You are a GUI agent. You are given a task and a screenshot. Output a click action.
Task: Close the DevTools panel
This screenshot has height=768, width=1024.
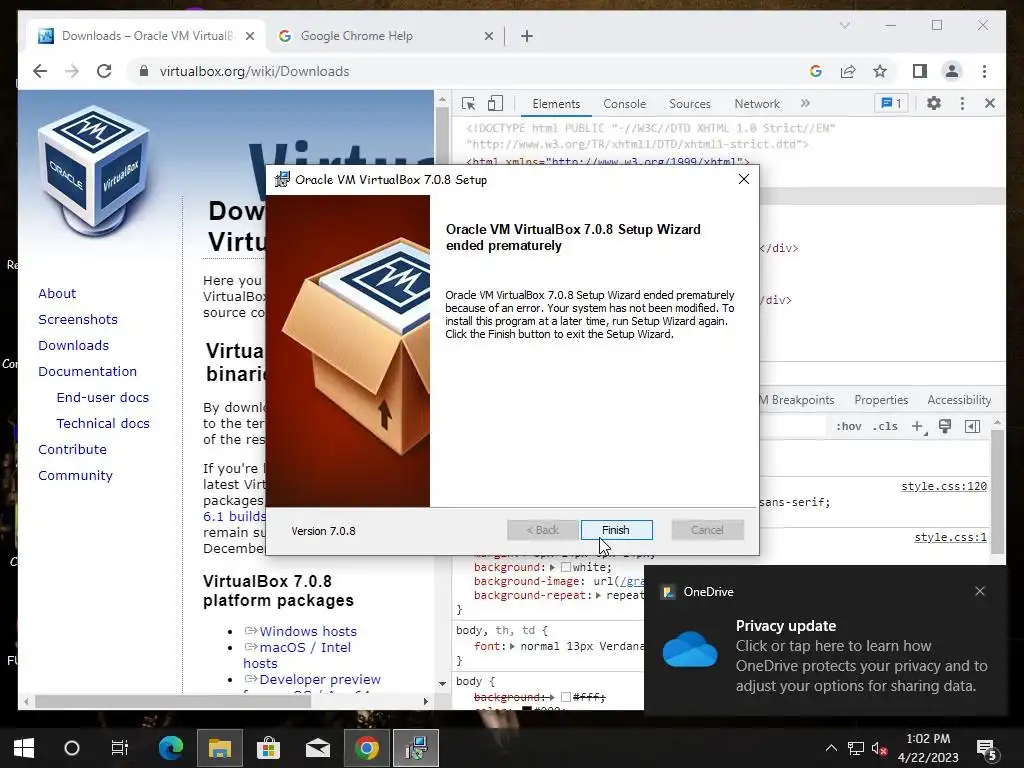coord(990,103)
